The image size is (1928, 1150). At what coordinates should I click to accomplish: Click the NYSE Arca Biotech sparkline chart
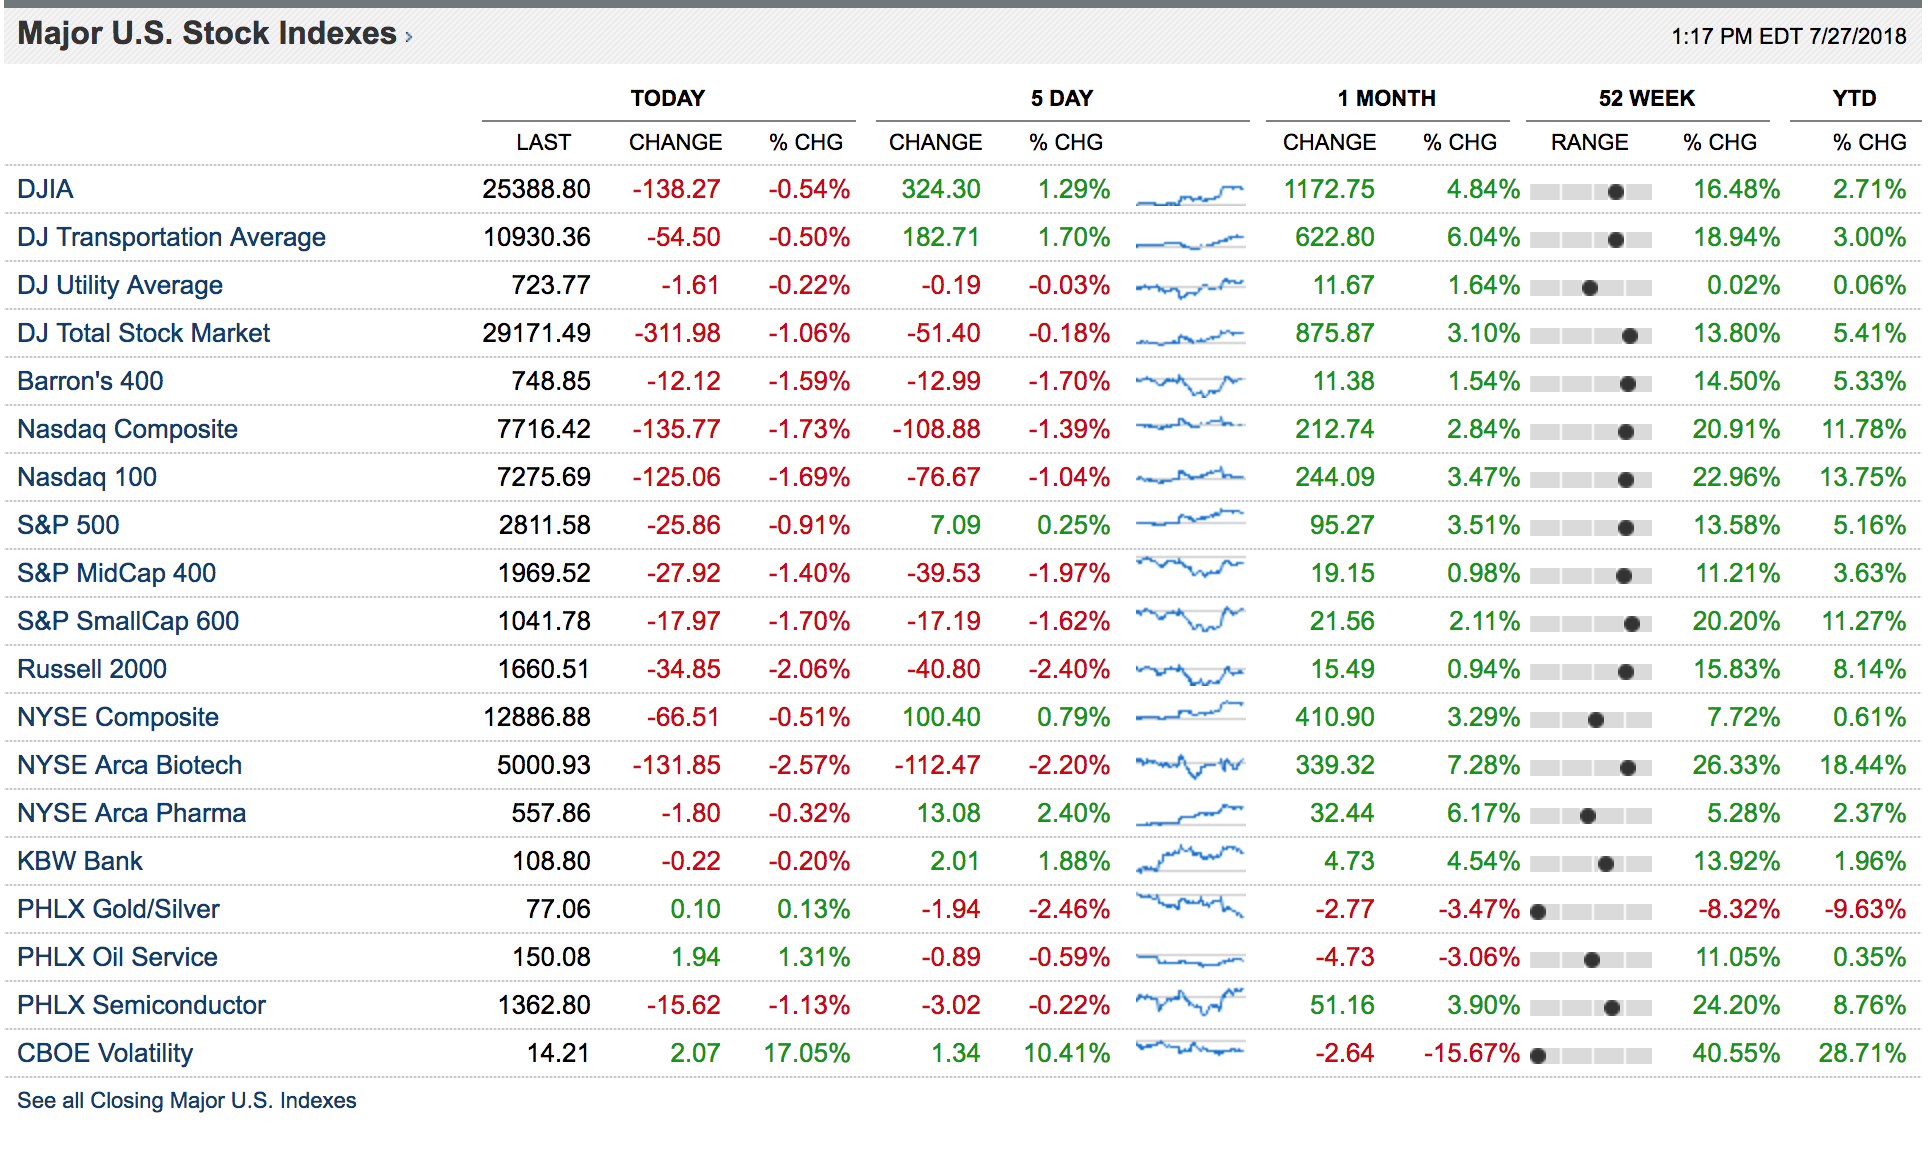click(x=1190, y=766)
